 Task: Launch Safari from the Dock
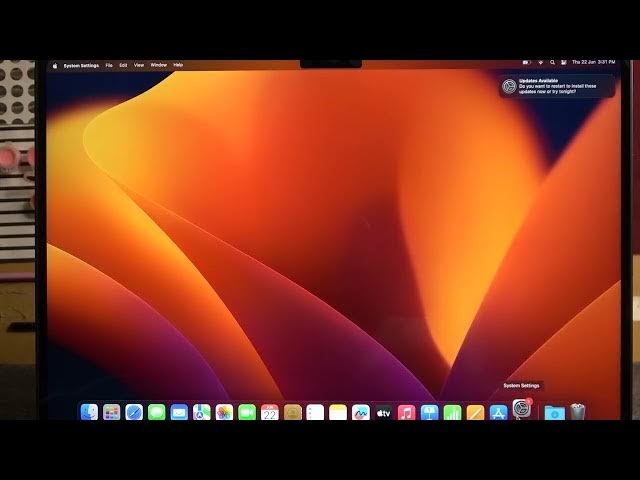point(134,412)
